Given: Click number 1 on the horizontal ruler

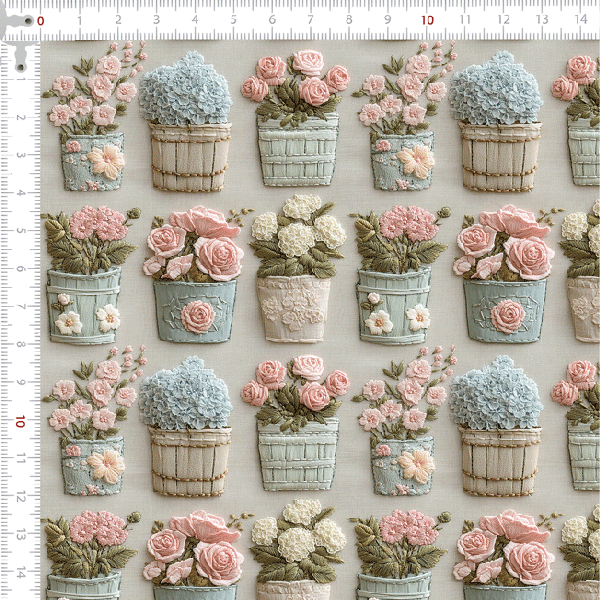Looking at the screenshot, I should pyautogui.click(x=79, y=20).
